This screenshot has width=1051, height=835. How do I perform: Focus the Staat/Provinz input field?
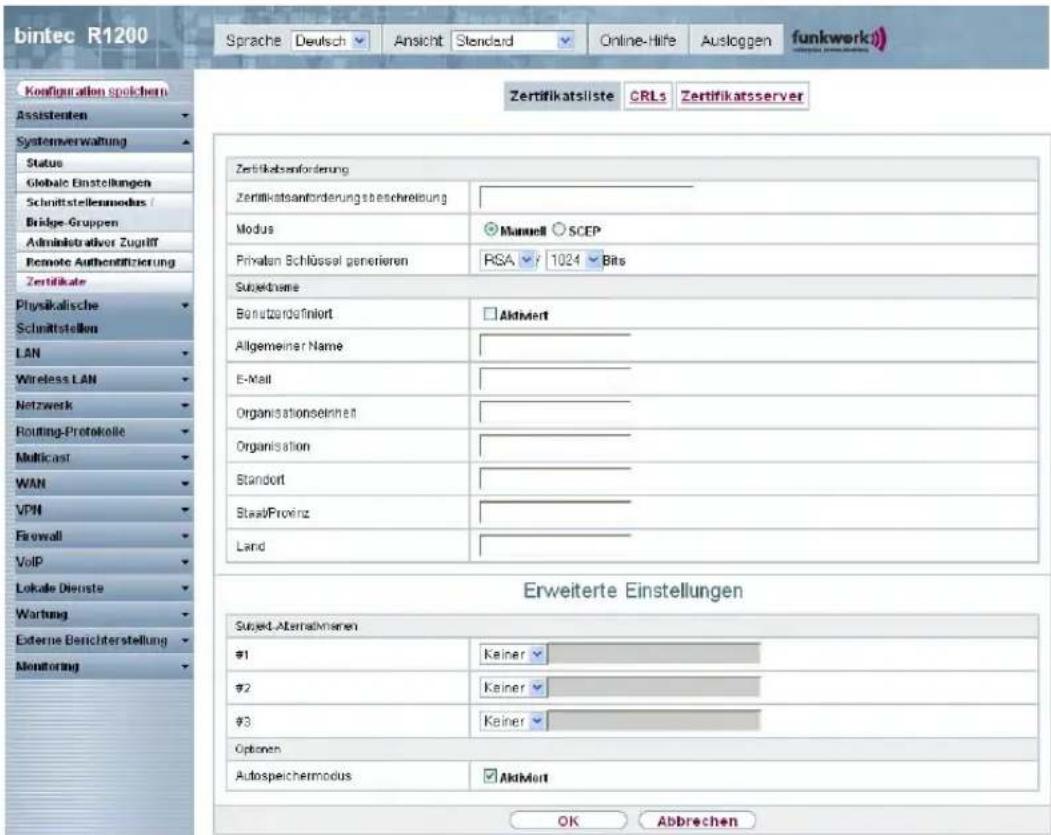555,513
